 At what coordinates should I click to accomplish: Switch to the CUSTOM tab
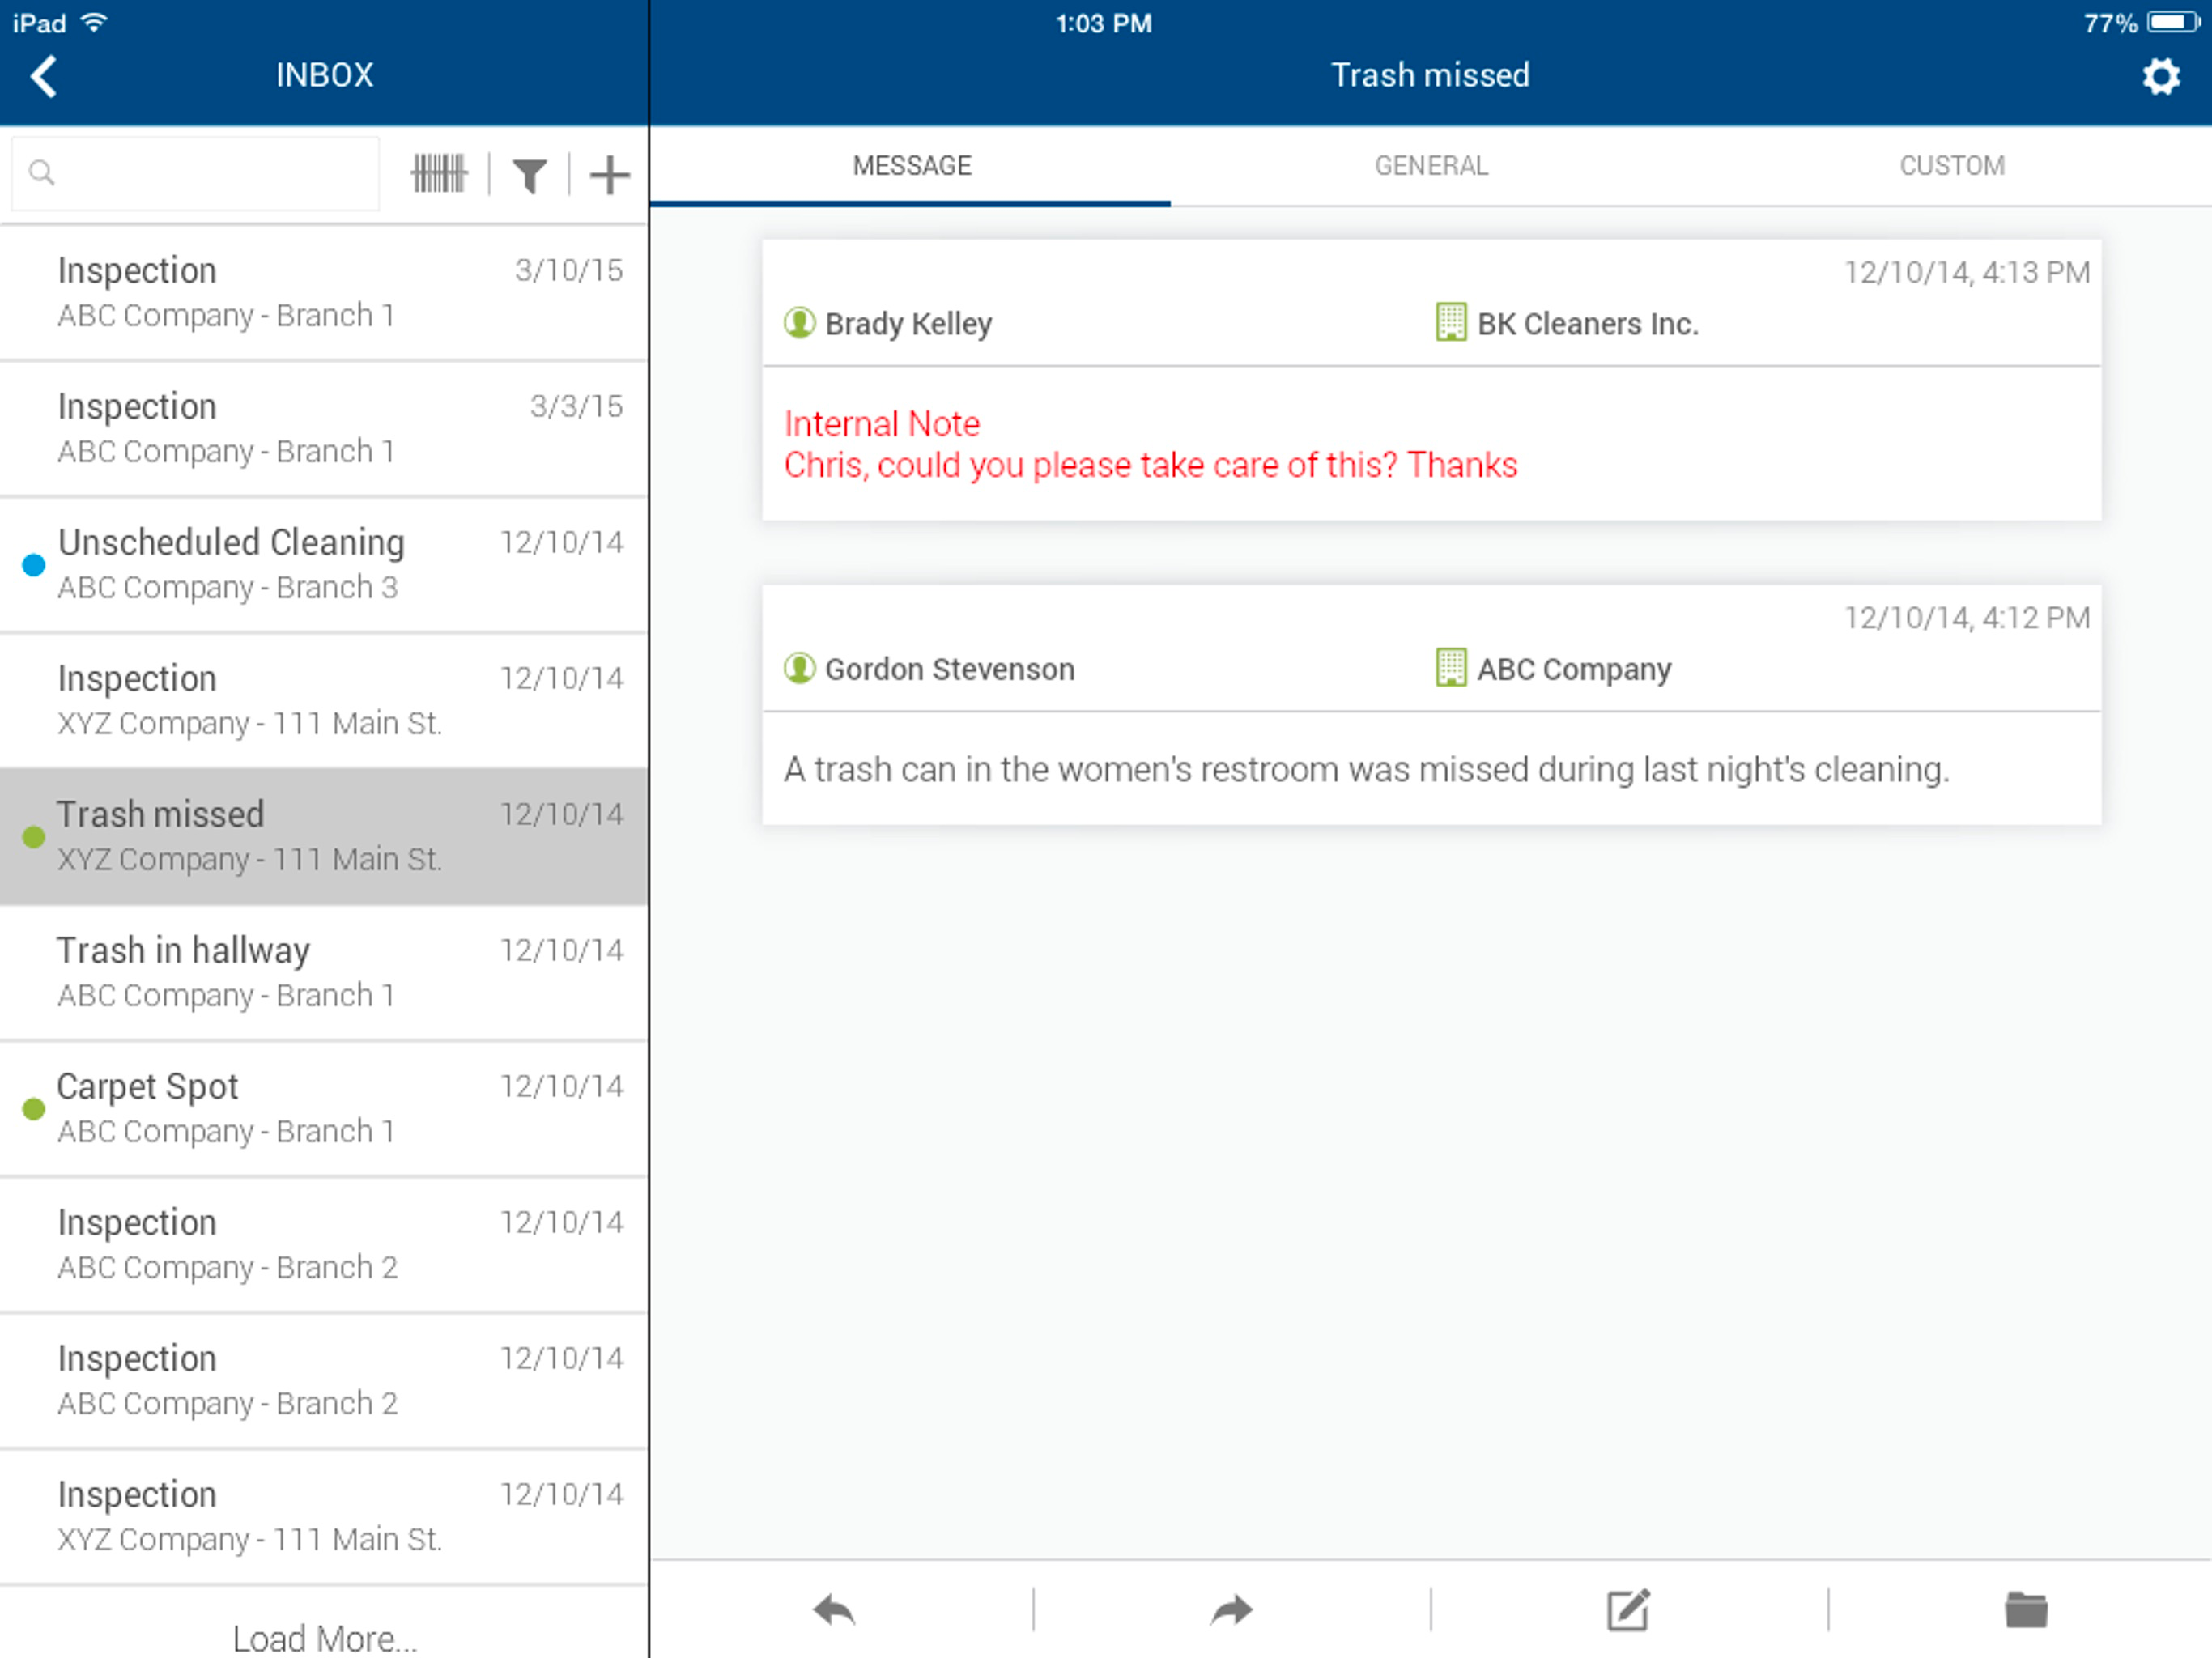point(1952,166)
